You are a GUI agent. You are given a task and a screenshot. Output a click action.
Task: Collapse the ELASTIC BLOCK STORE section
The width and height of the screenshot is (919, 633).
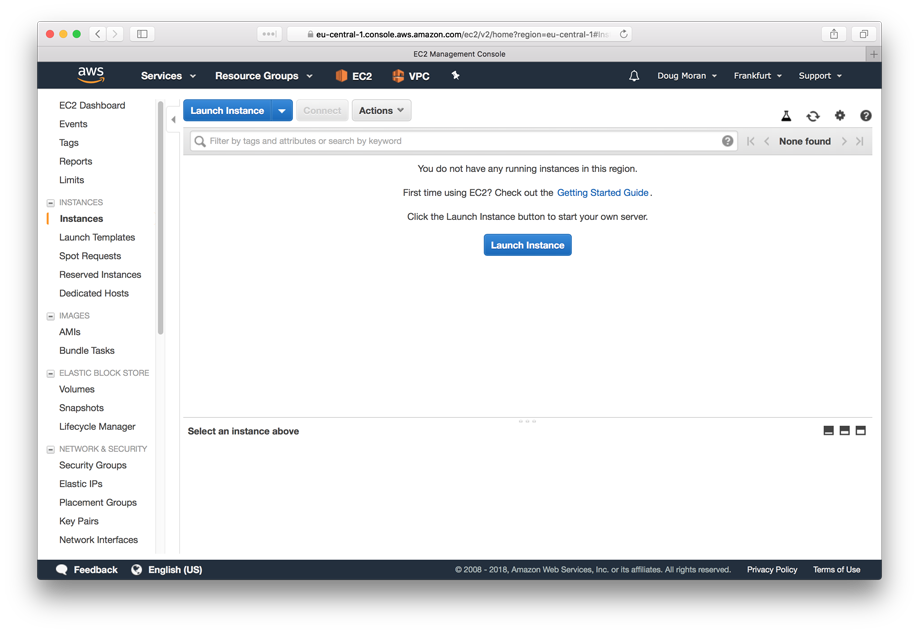click(x=50, y=373)
